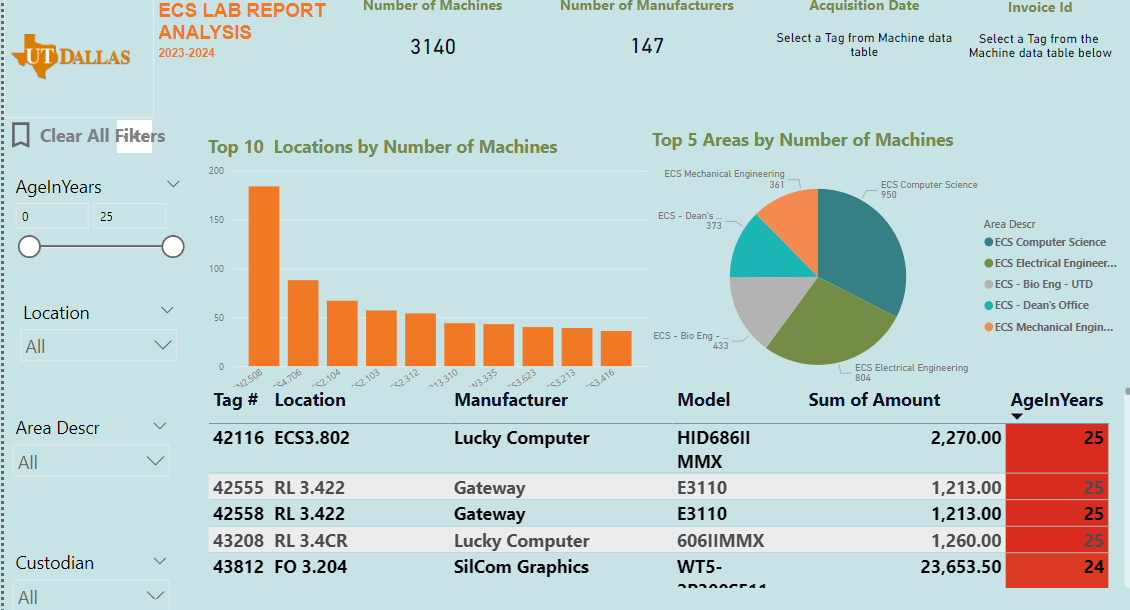Click the table's vertical scrollbar

[1127, 488]
